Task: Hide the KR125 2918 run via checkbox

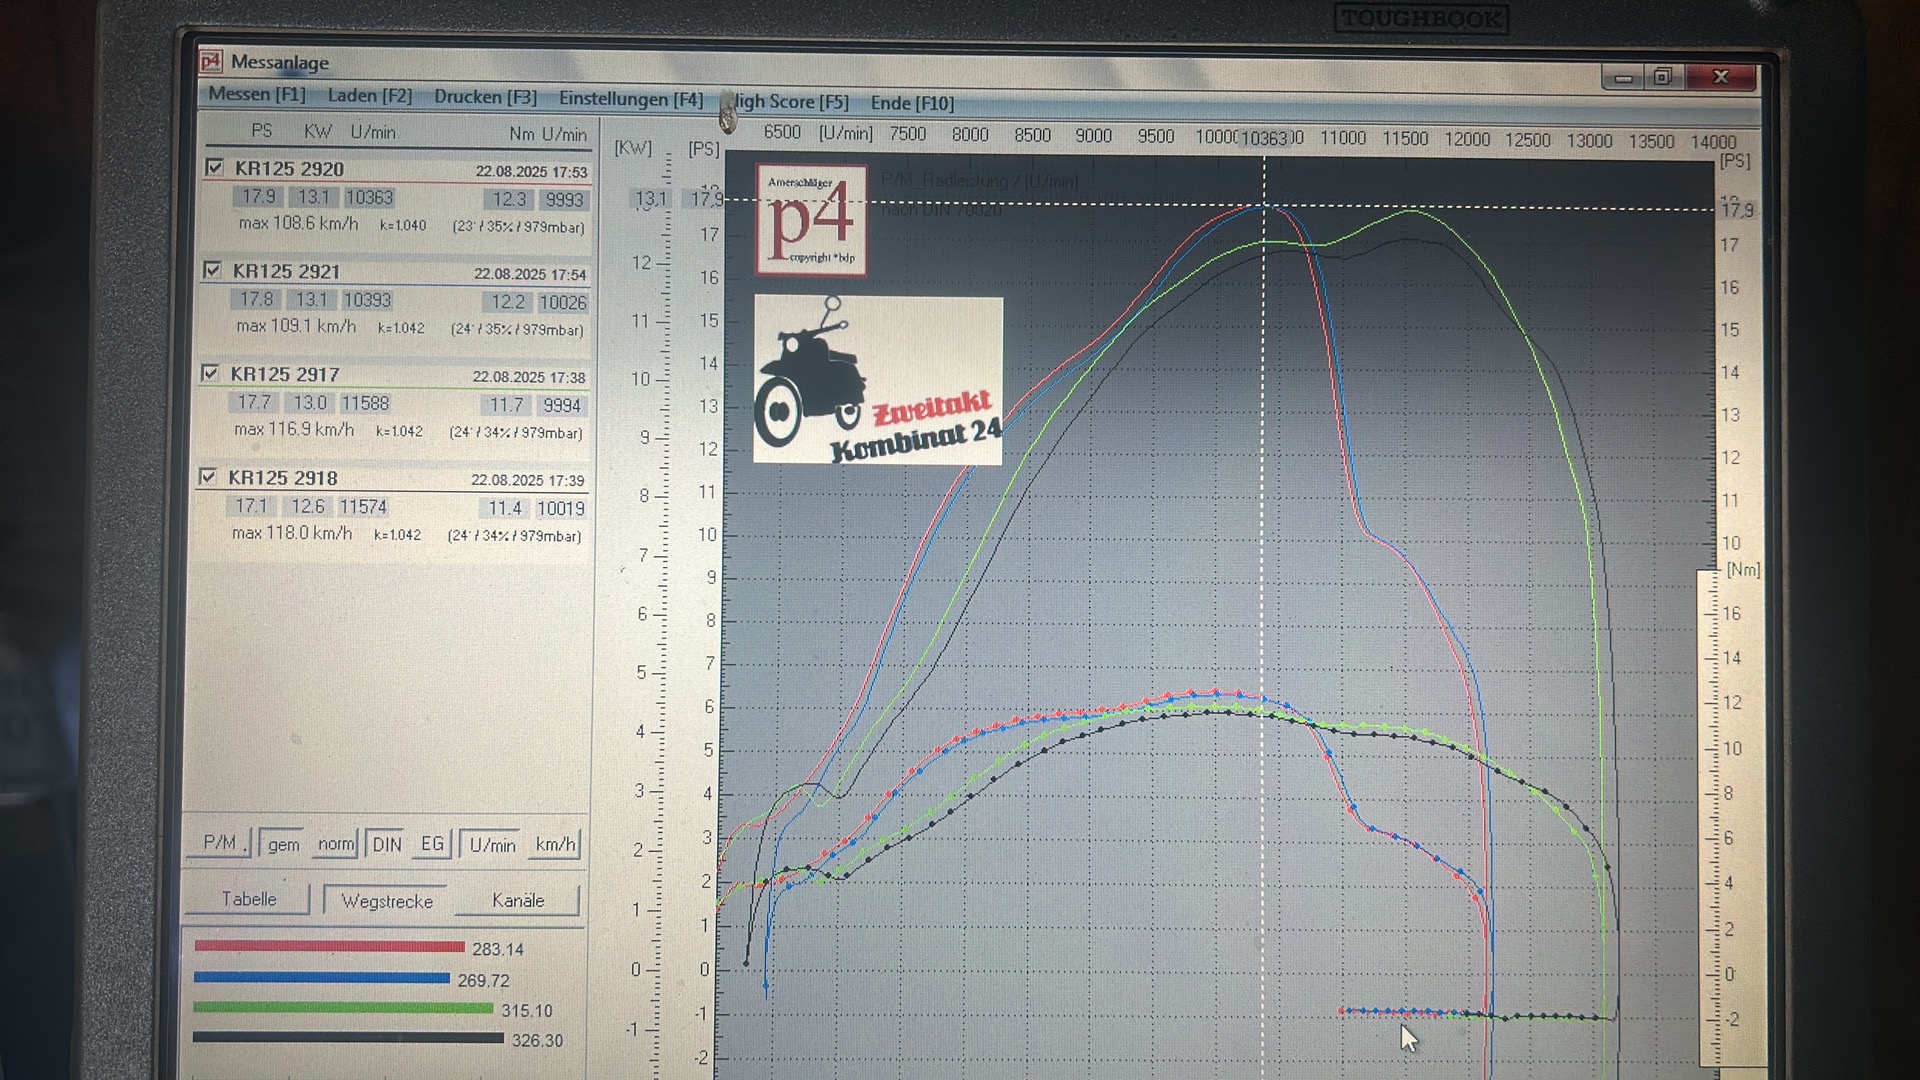Action: (208, 476)
